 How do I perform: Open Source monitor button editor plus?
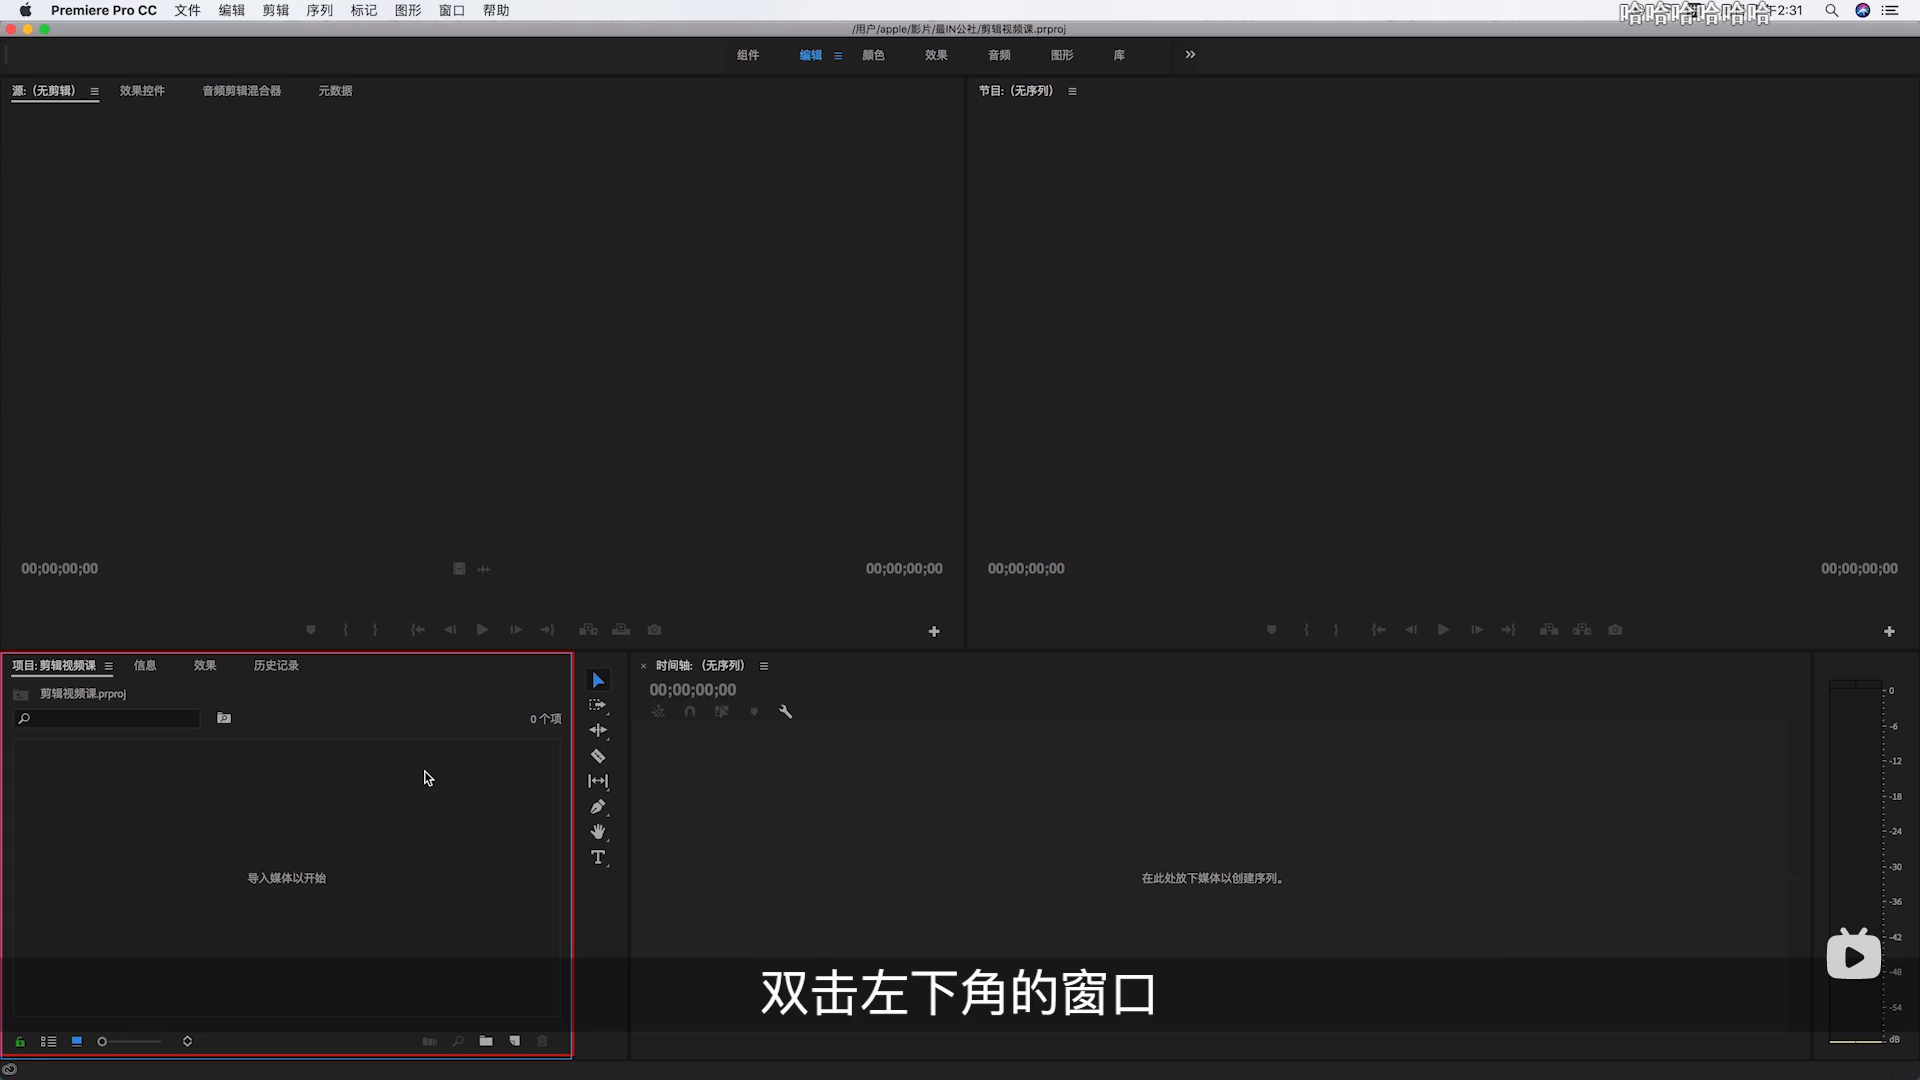934,632
